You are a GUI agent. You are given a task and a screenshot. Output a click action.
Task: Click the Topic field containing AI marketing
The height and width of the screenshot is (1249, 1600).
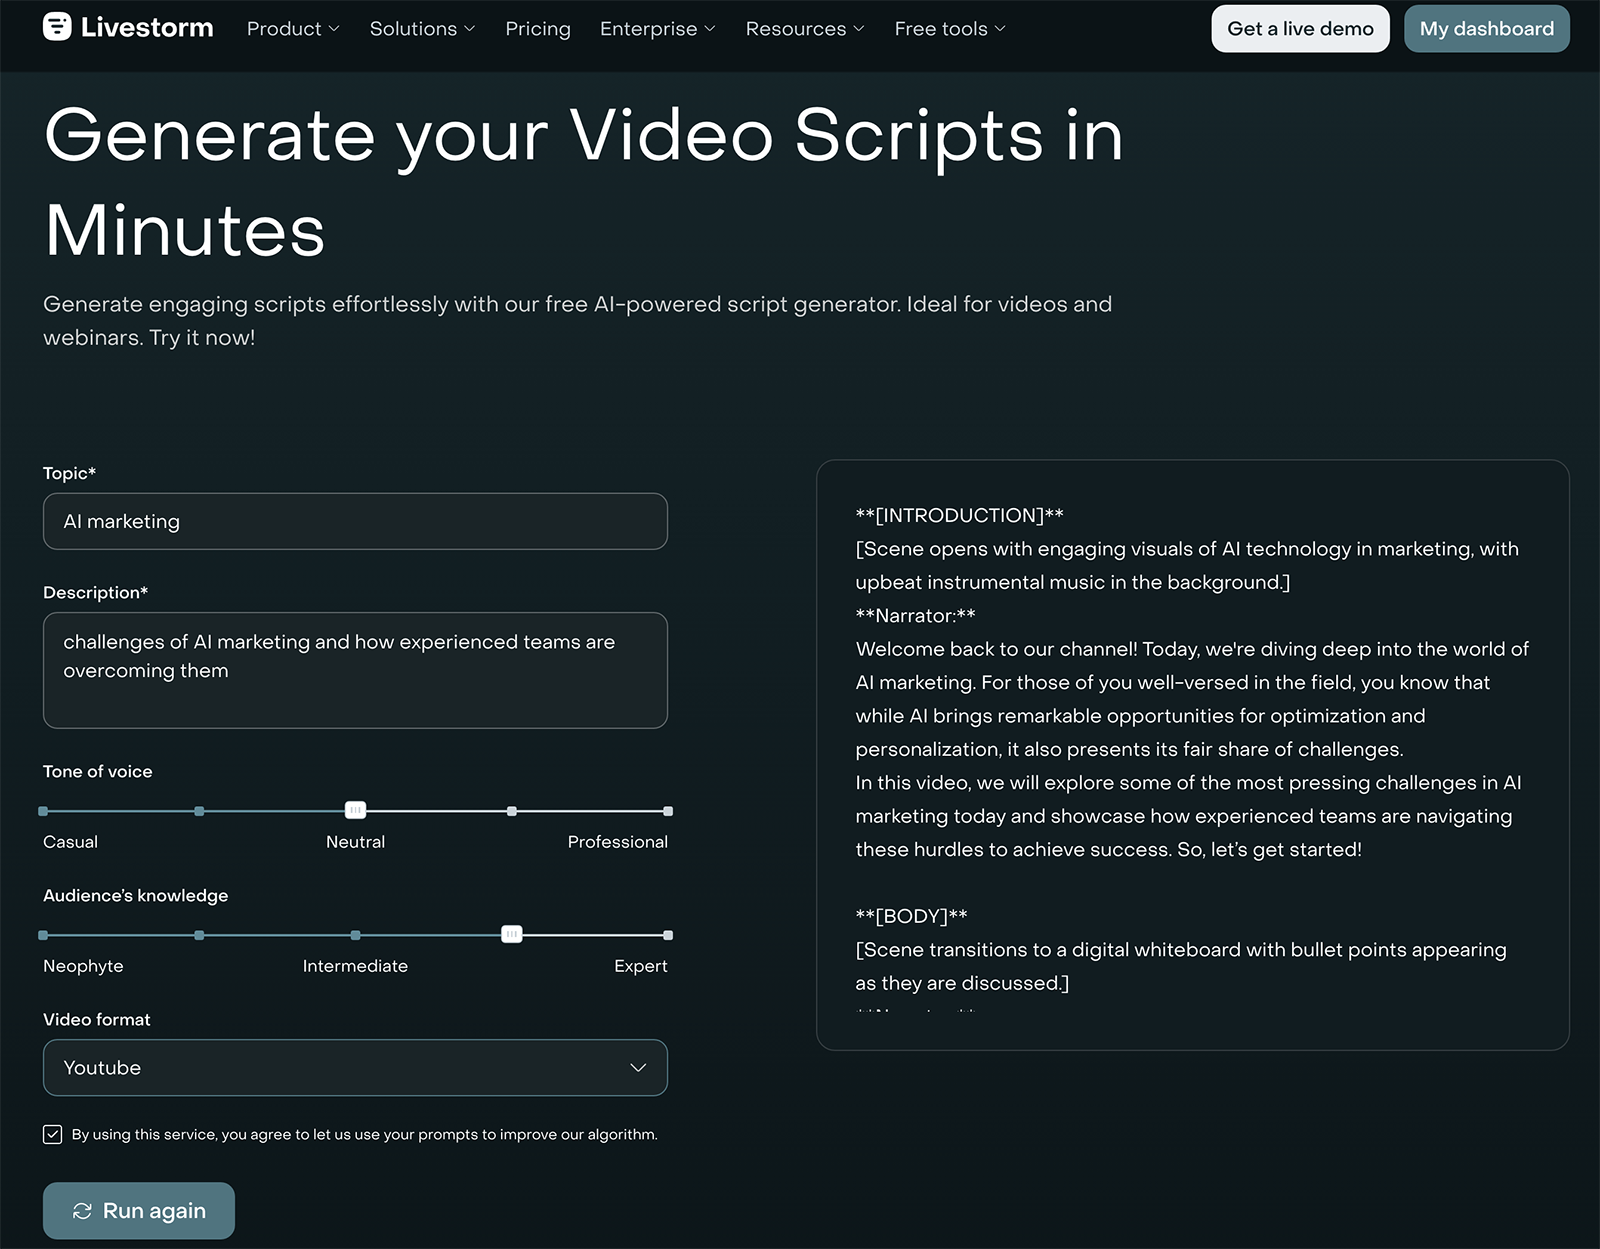[355, 521]
